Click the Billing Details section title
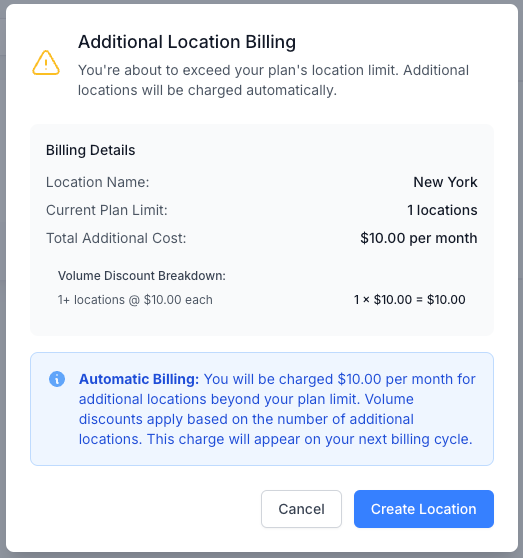Screen dimensions: 523x558 (x=90, y=150)
